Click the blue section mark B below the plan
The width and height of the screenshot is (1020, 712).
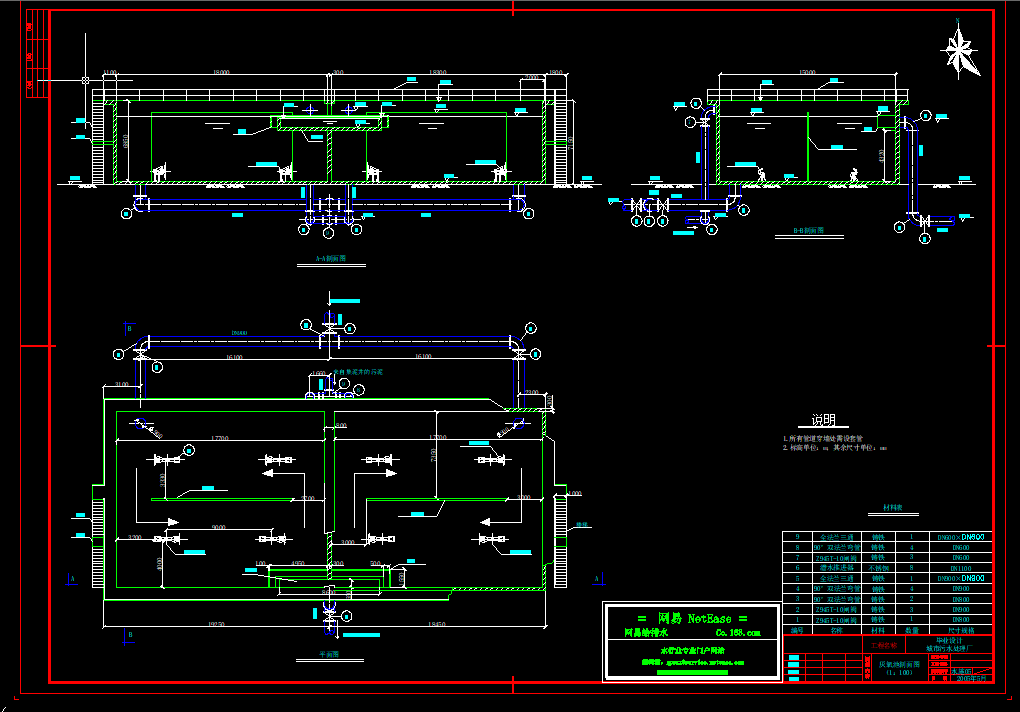[x=129, y=635]
